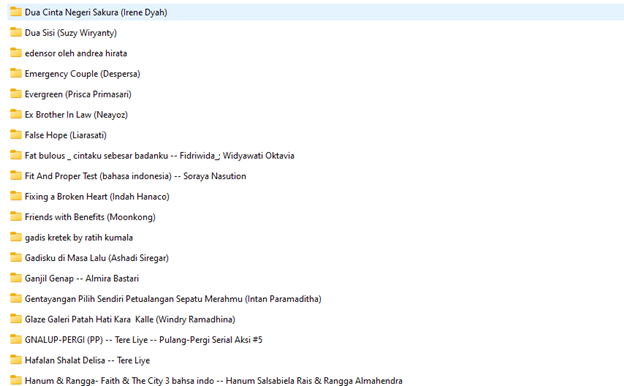
Task: Select the Ganjil Genap -- Almira Bastari item
Action: (82, 279)
